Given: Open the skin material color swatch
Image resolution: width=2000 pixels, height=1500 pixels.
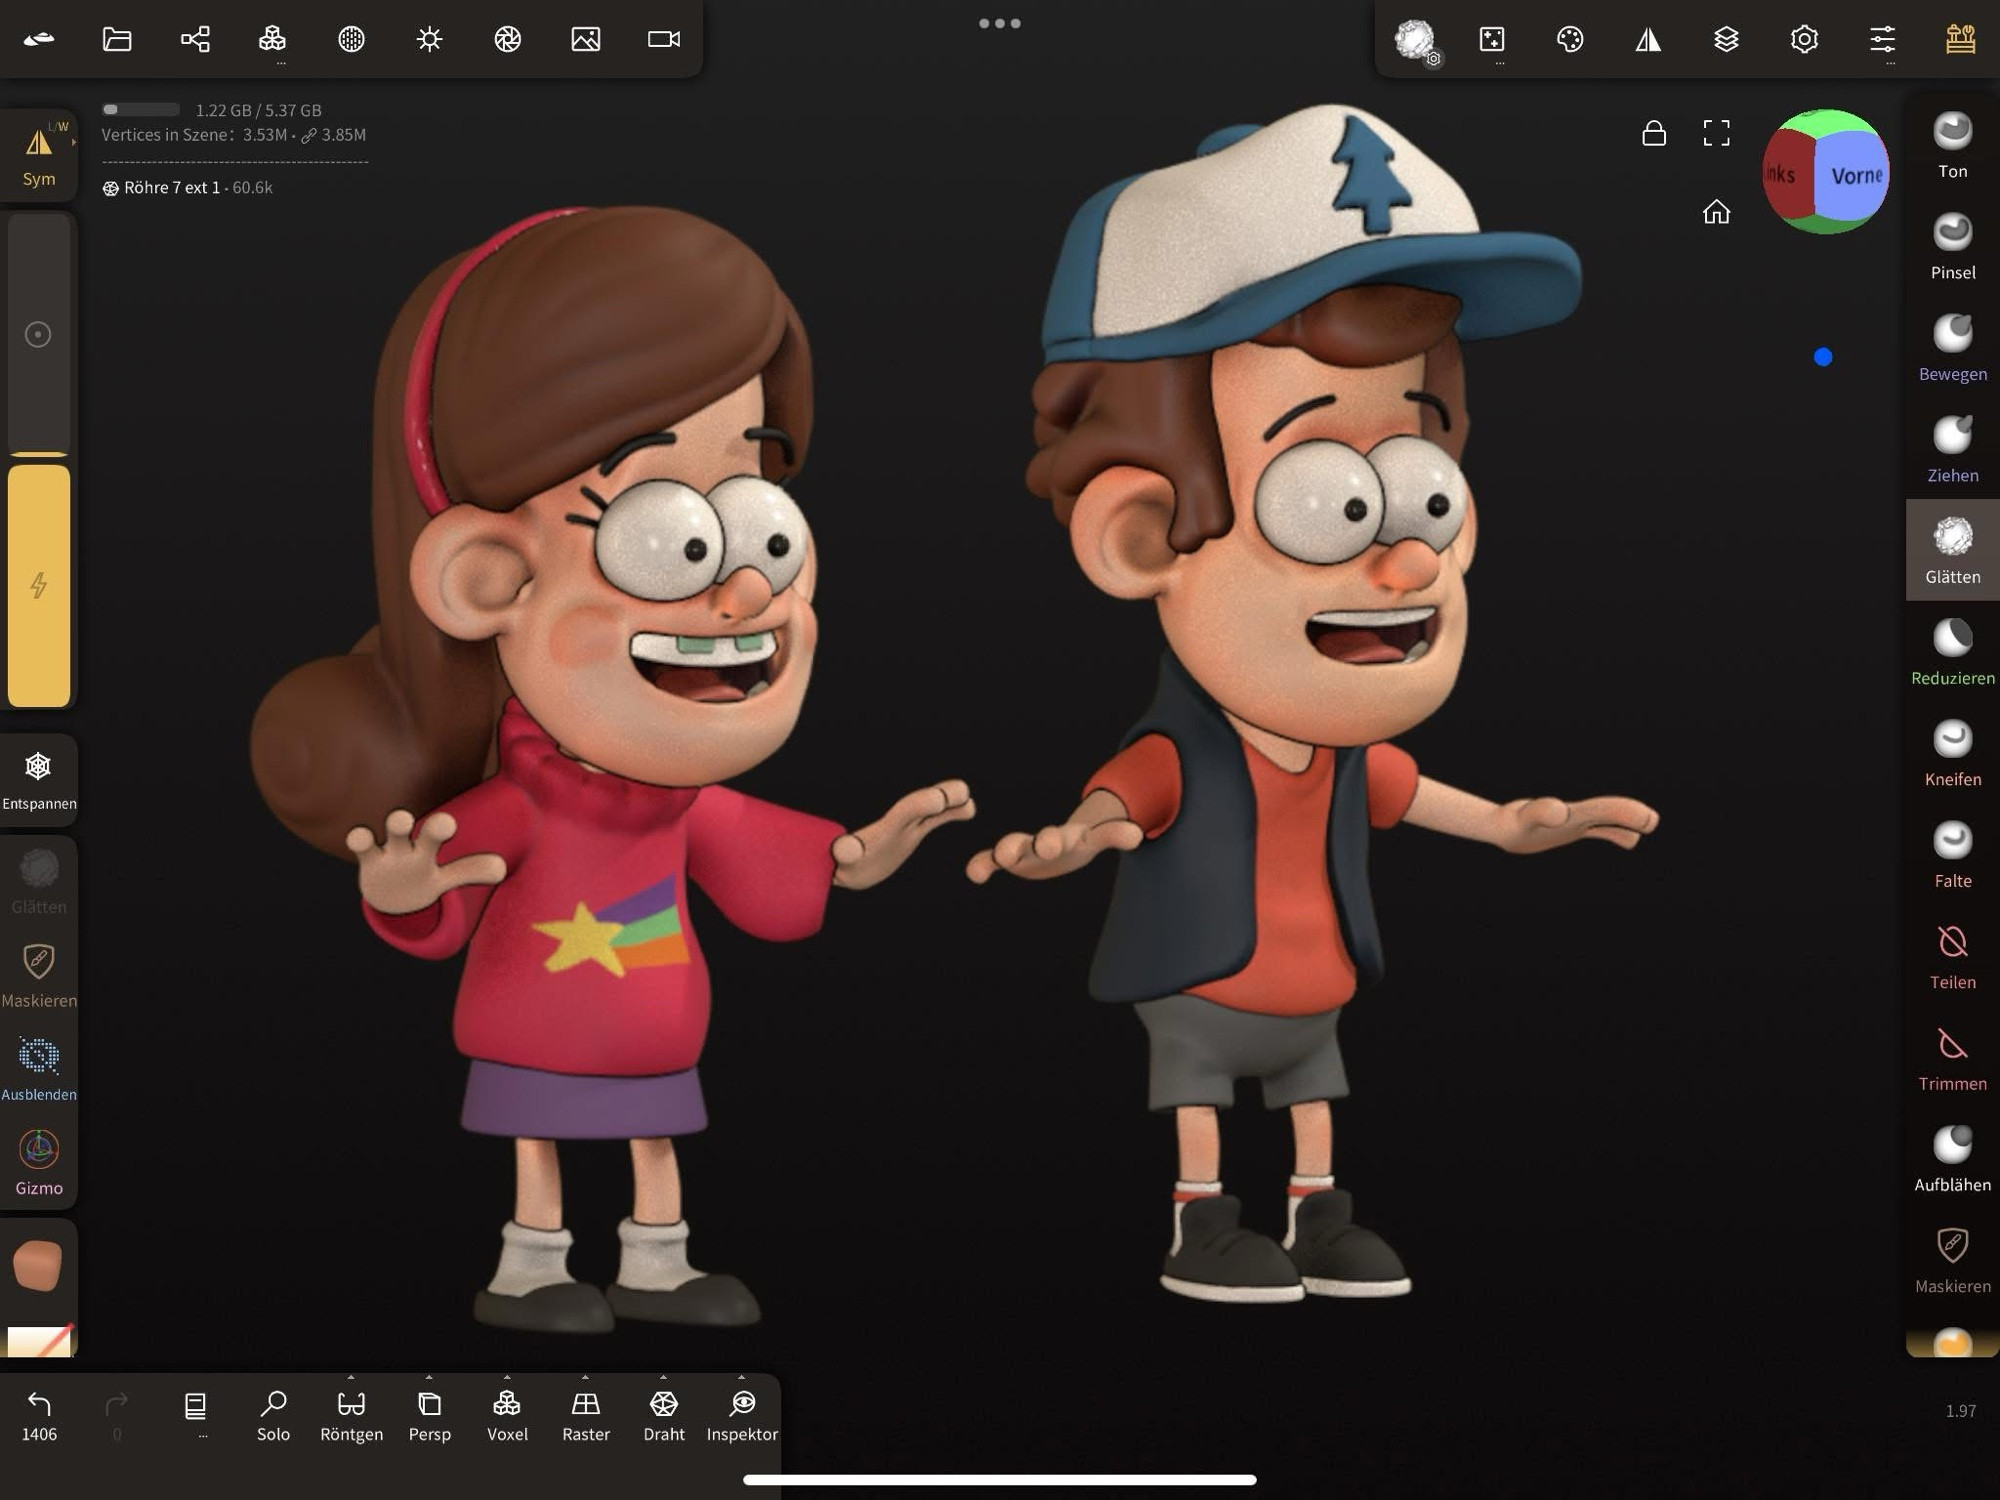Looking at the screenshot, I should point(38,1265).
